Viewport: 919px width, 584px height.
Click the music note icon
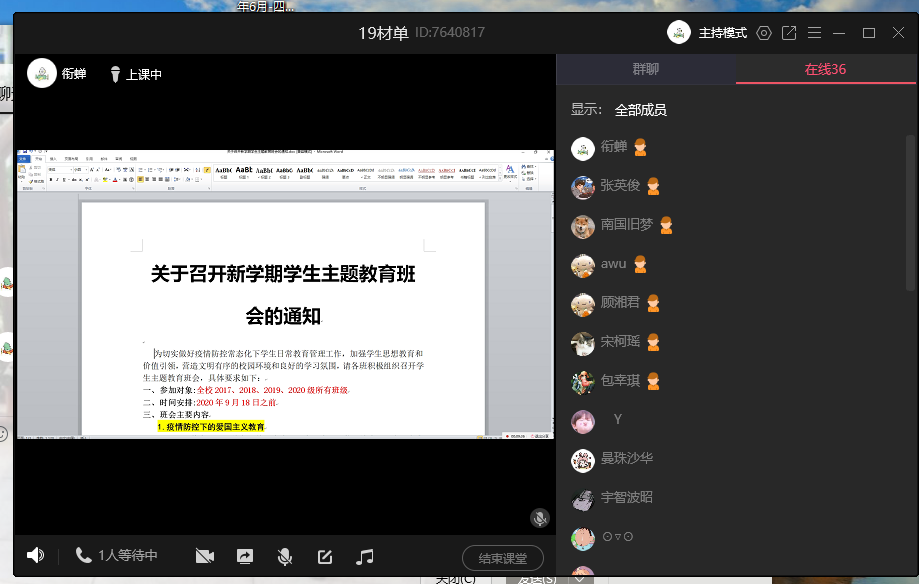pos(365,556)
